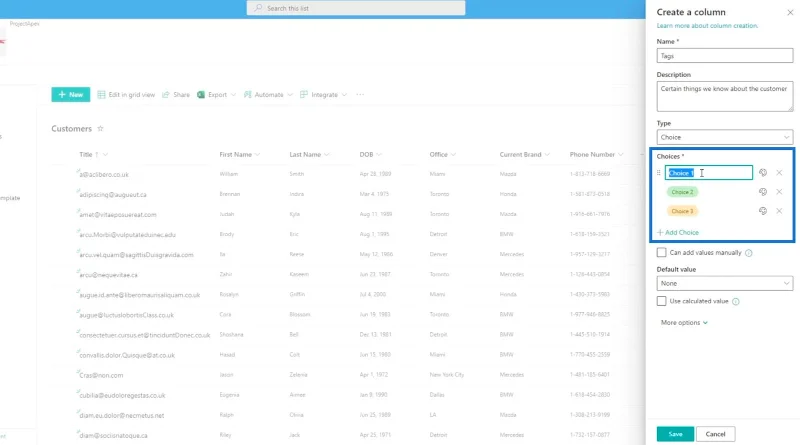Open the row adipiscing@augueut.ca
The width and height of the screenshot is (800, 445).
(113, 194)
